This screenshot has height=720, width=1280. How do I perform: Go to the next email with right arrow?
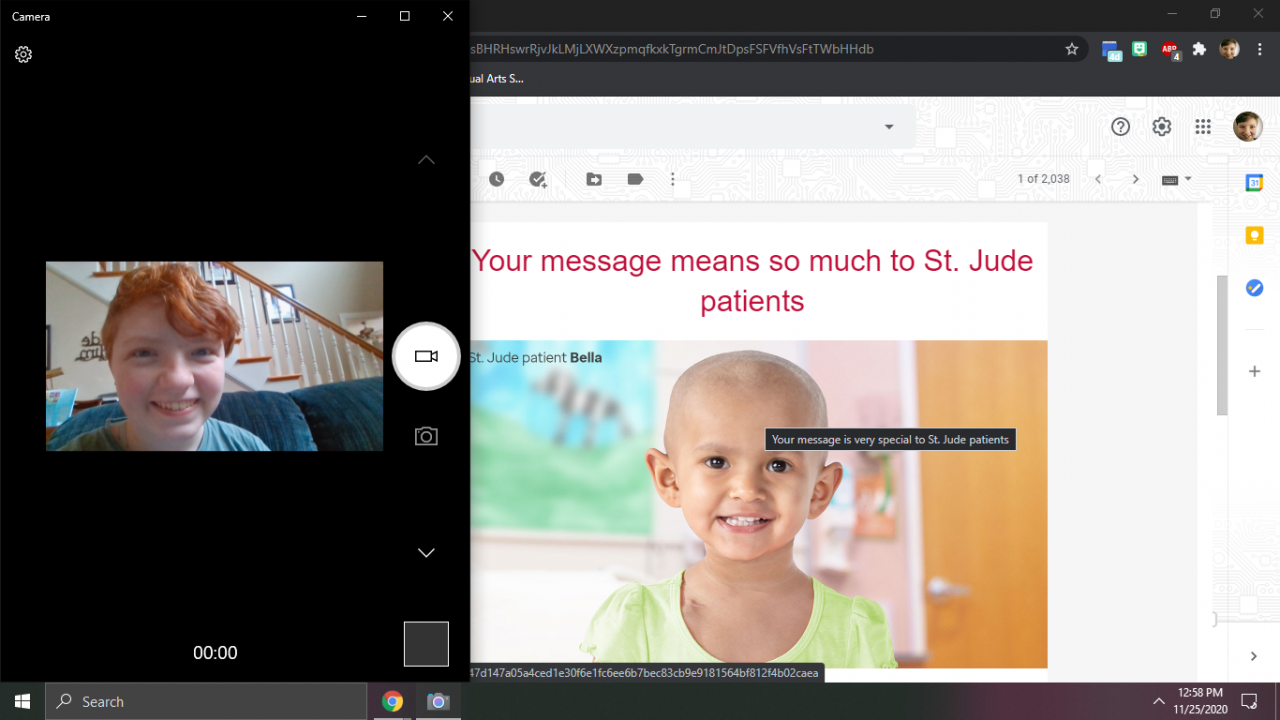point(1135,179)
